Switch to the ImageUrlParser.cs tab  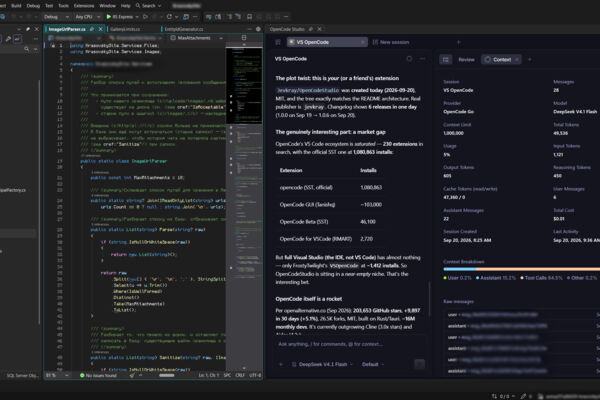pos(67,29)
